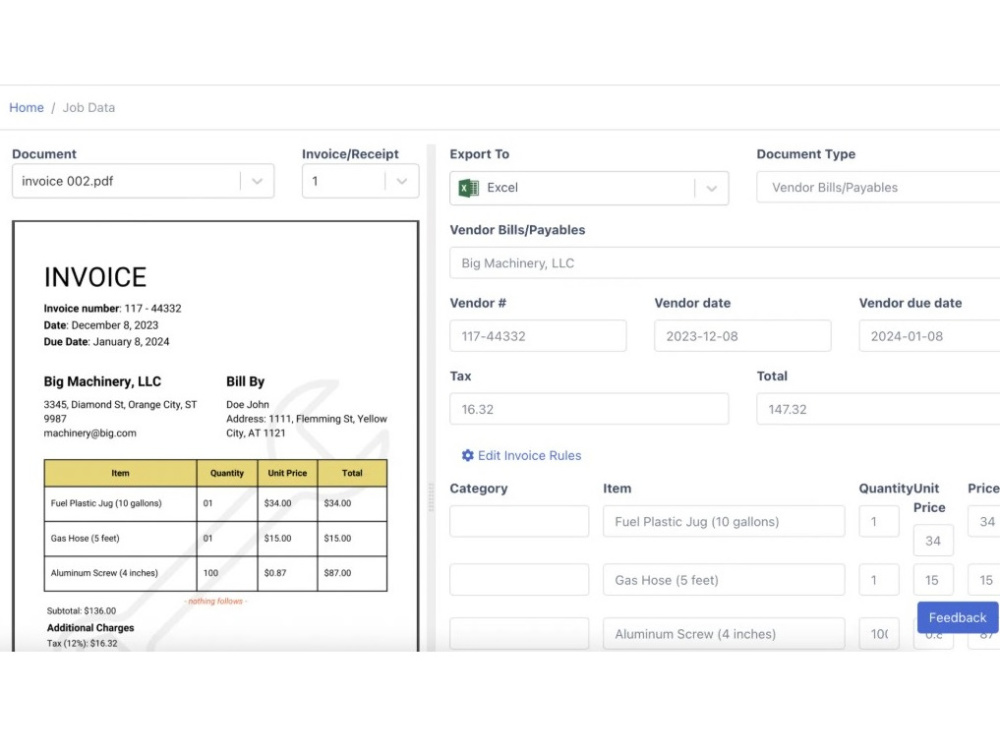This screenshot has height=750, width=1000.
Task: Open the Edit Invoice Rules link
Action: click(x=529, y=455)
